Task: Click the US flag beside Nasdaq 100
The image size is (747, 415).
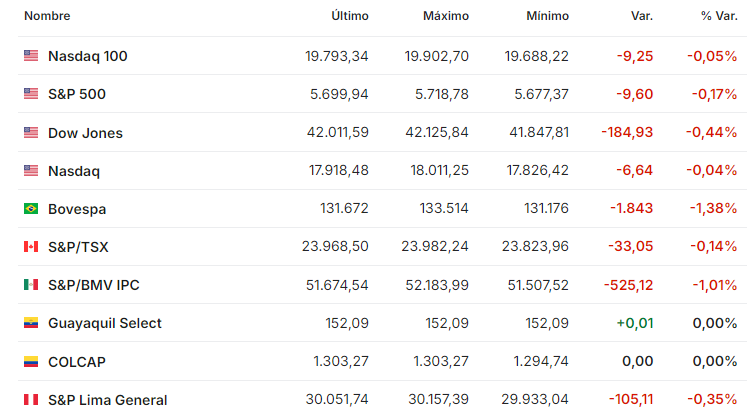Action: (31, 56)
